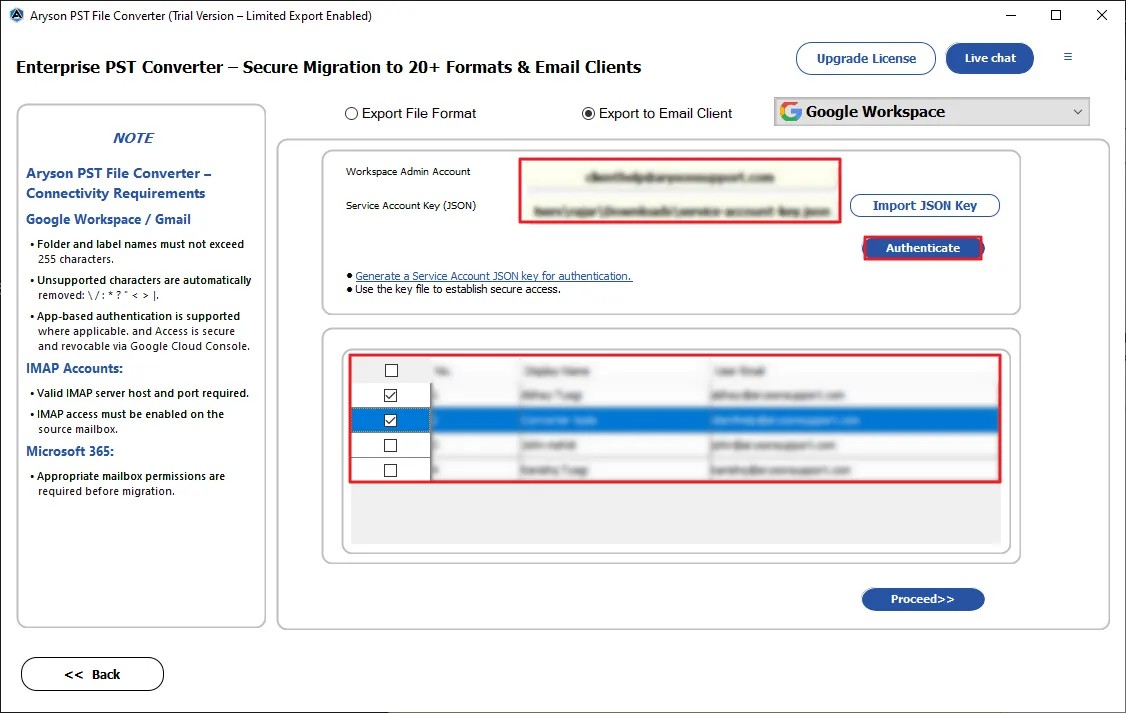Click the Aryson app logo in title bar
The height and width of the screenshot is (713, 1126).
(17, 15)
